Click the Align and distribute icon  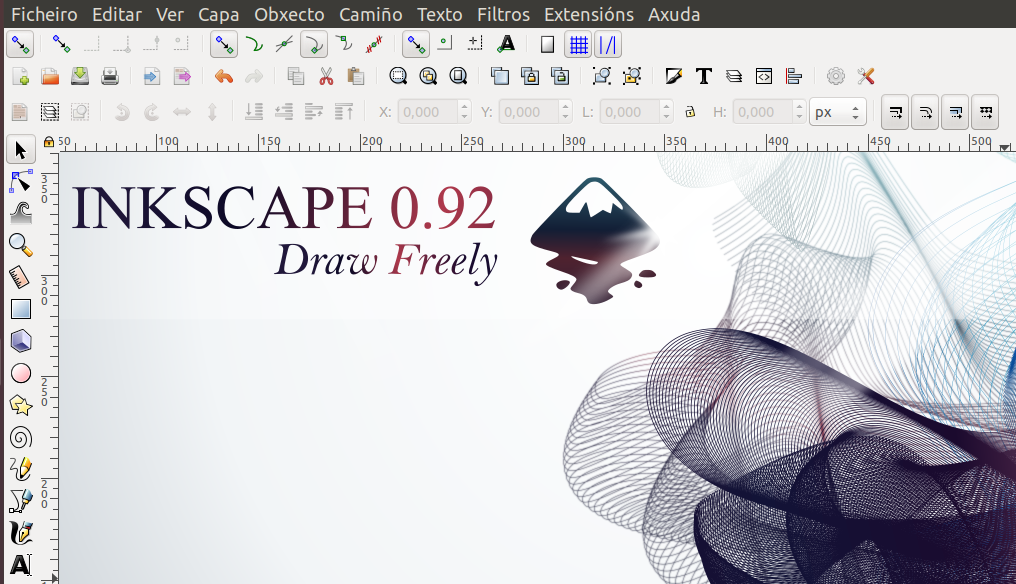point(794,76)
